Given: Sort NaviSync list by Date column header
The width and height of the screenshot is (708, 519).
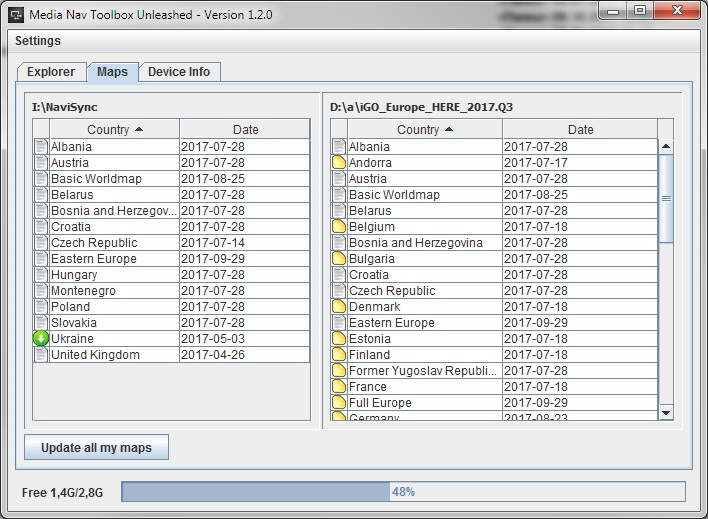Looking at the screenshot, I should coord(245,130).
